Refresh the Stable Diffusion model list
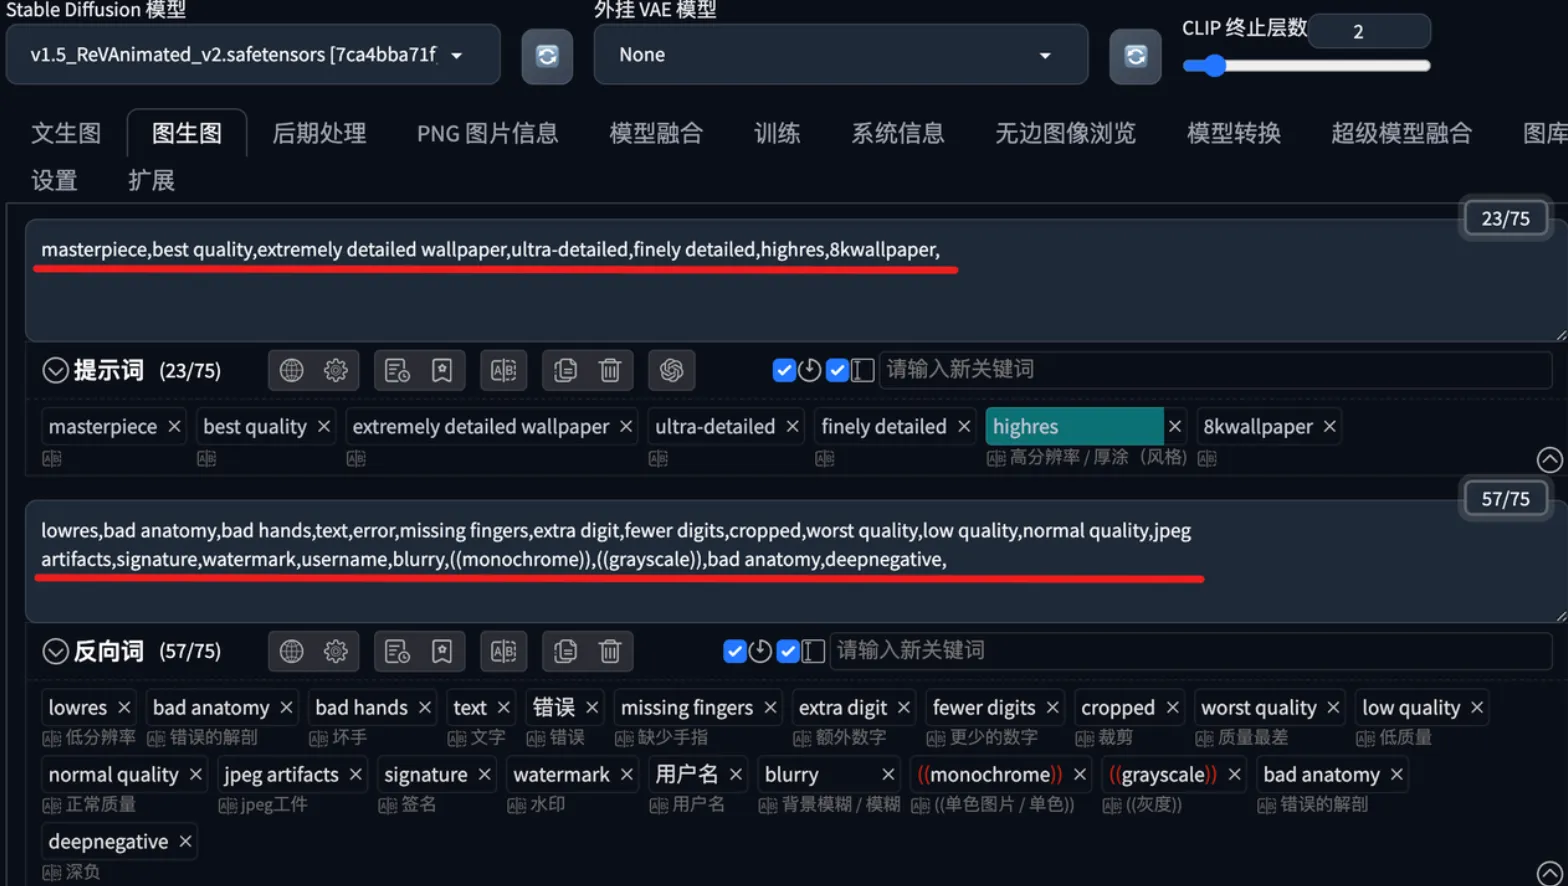 tap(547, 56)
